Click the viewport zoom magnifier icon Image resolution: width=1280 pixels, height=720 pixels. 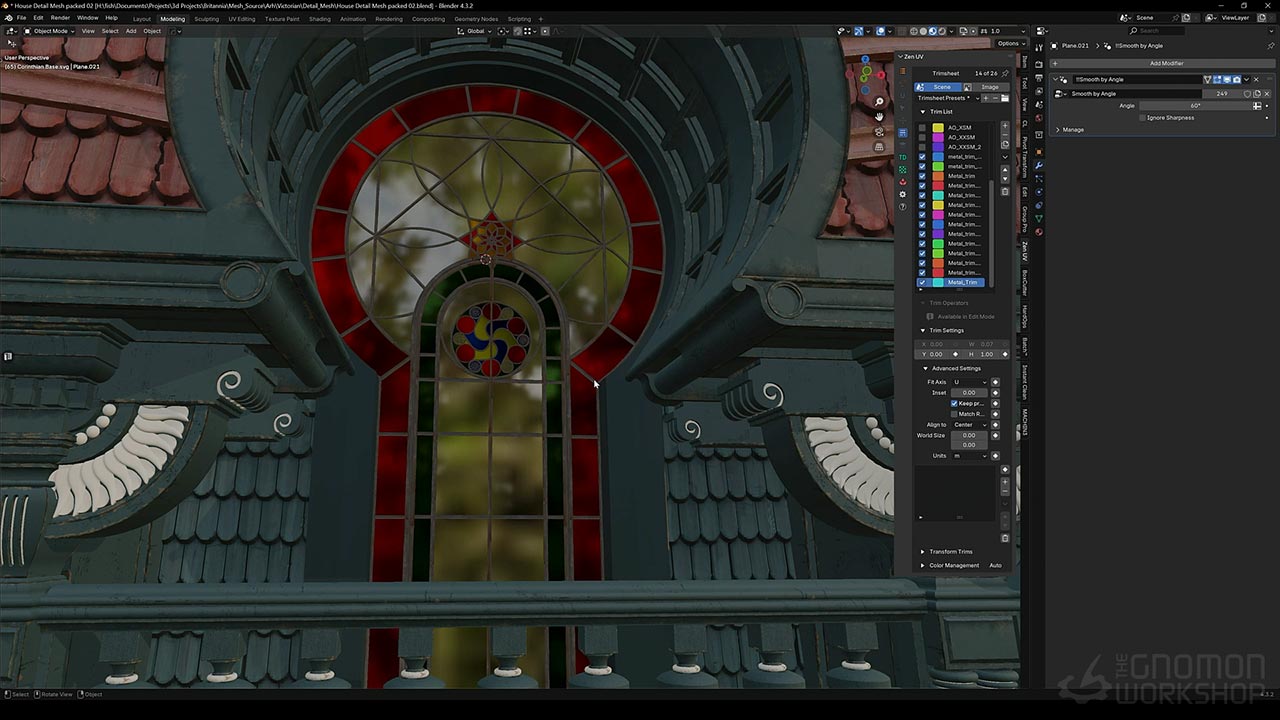pyautogui.click(x=879, y=102)
